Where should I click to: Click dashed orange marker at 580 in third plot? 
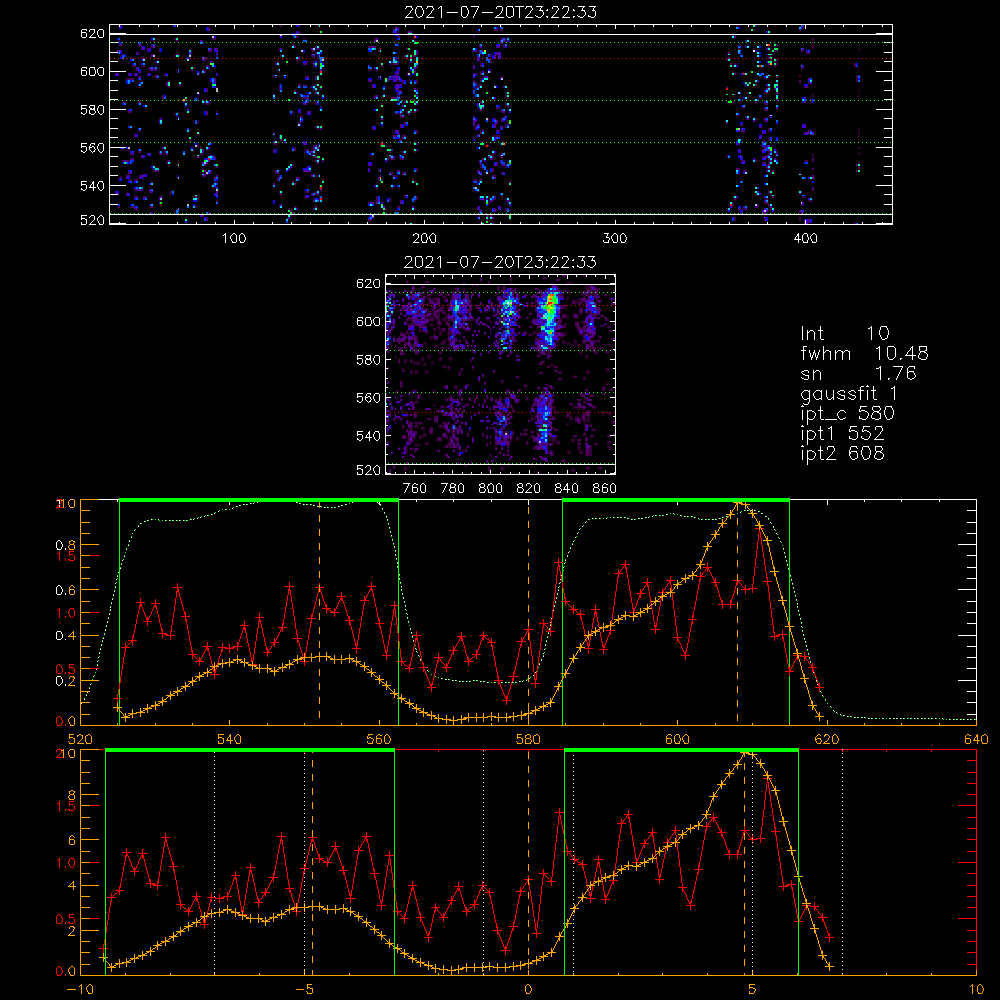tap(528, 612)
